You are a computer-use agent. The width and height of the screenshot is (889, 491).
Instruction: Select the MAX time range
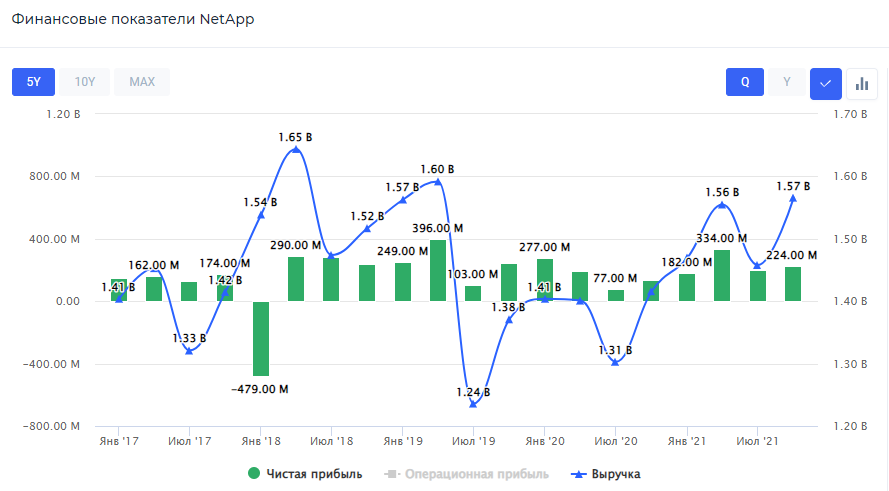pyautogui.click(x=142, y=82)
